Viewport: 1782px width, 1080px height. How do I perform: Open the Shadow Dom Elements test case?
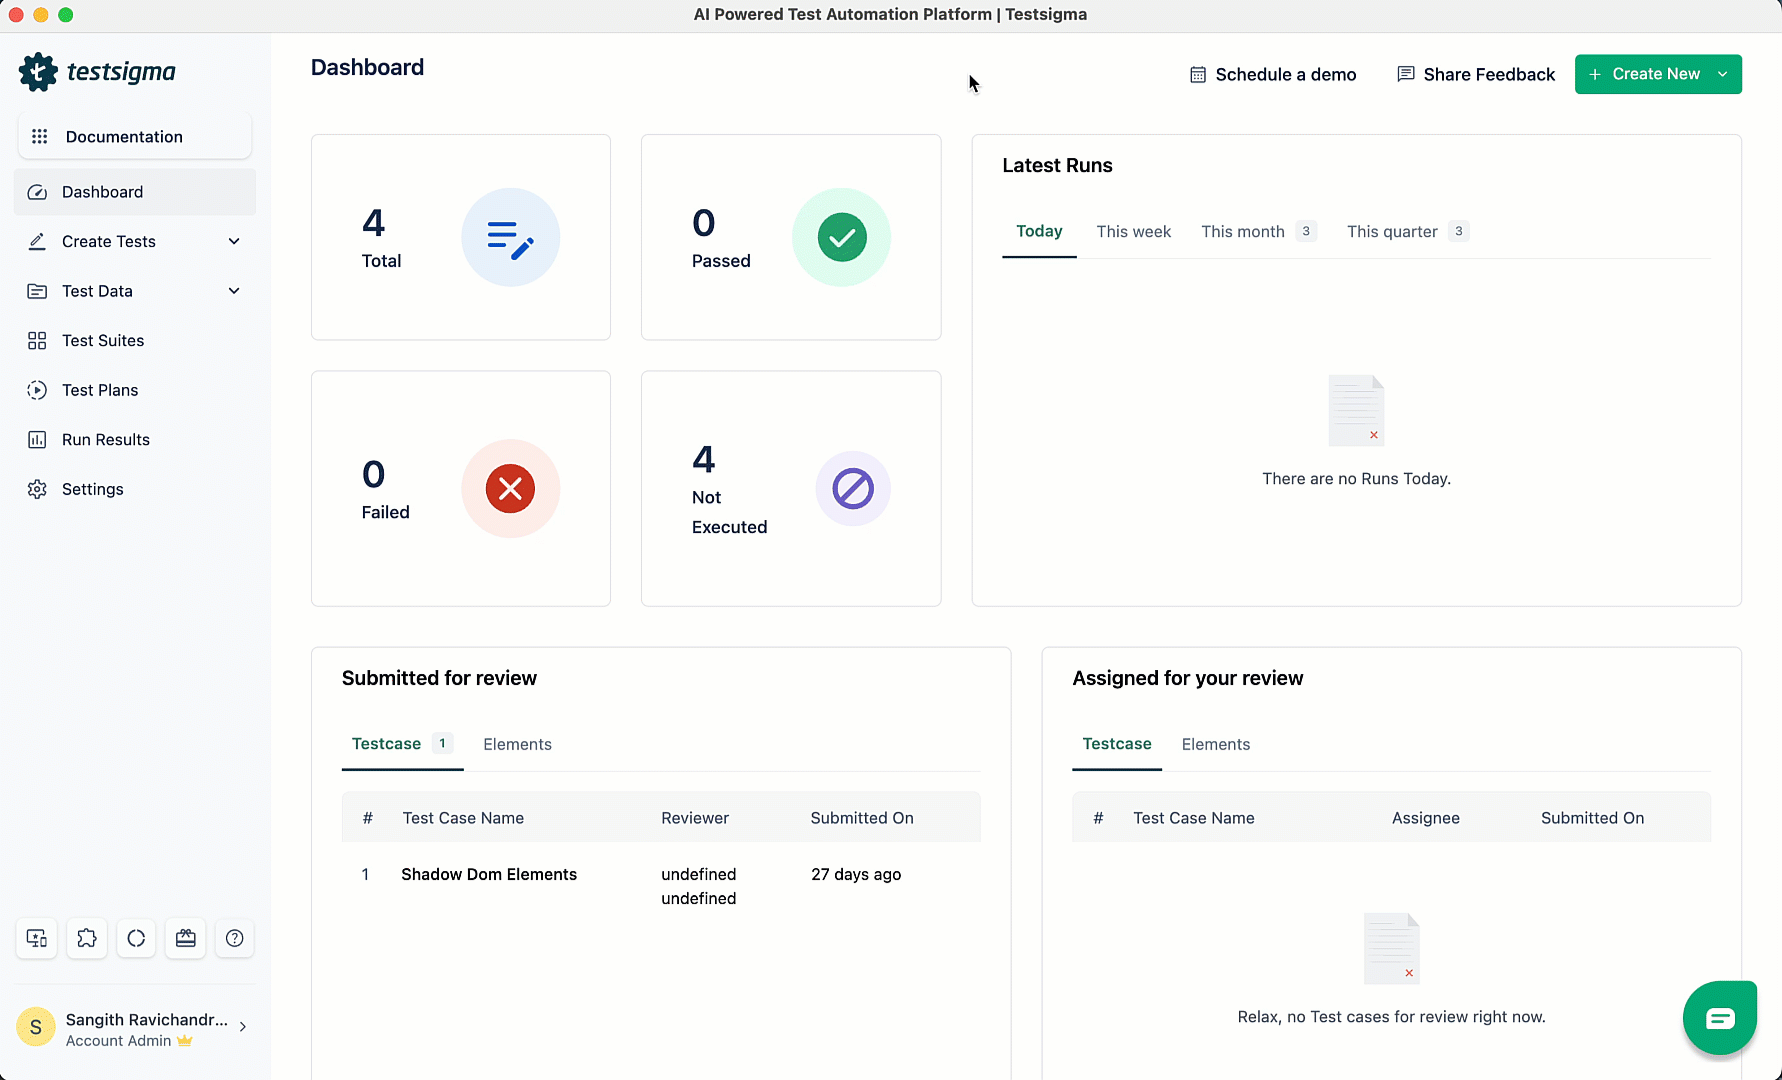coord(489,875)
